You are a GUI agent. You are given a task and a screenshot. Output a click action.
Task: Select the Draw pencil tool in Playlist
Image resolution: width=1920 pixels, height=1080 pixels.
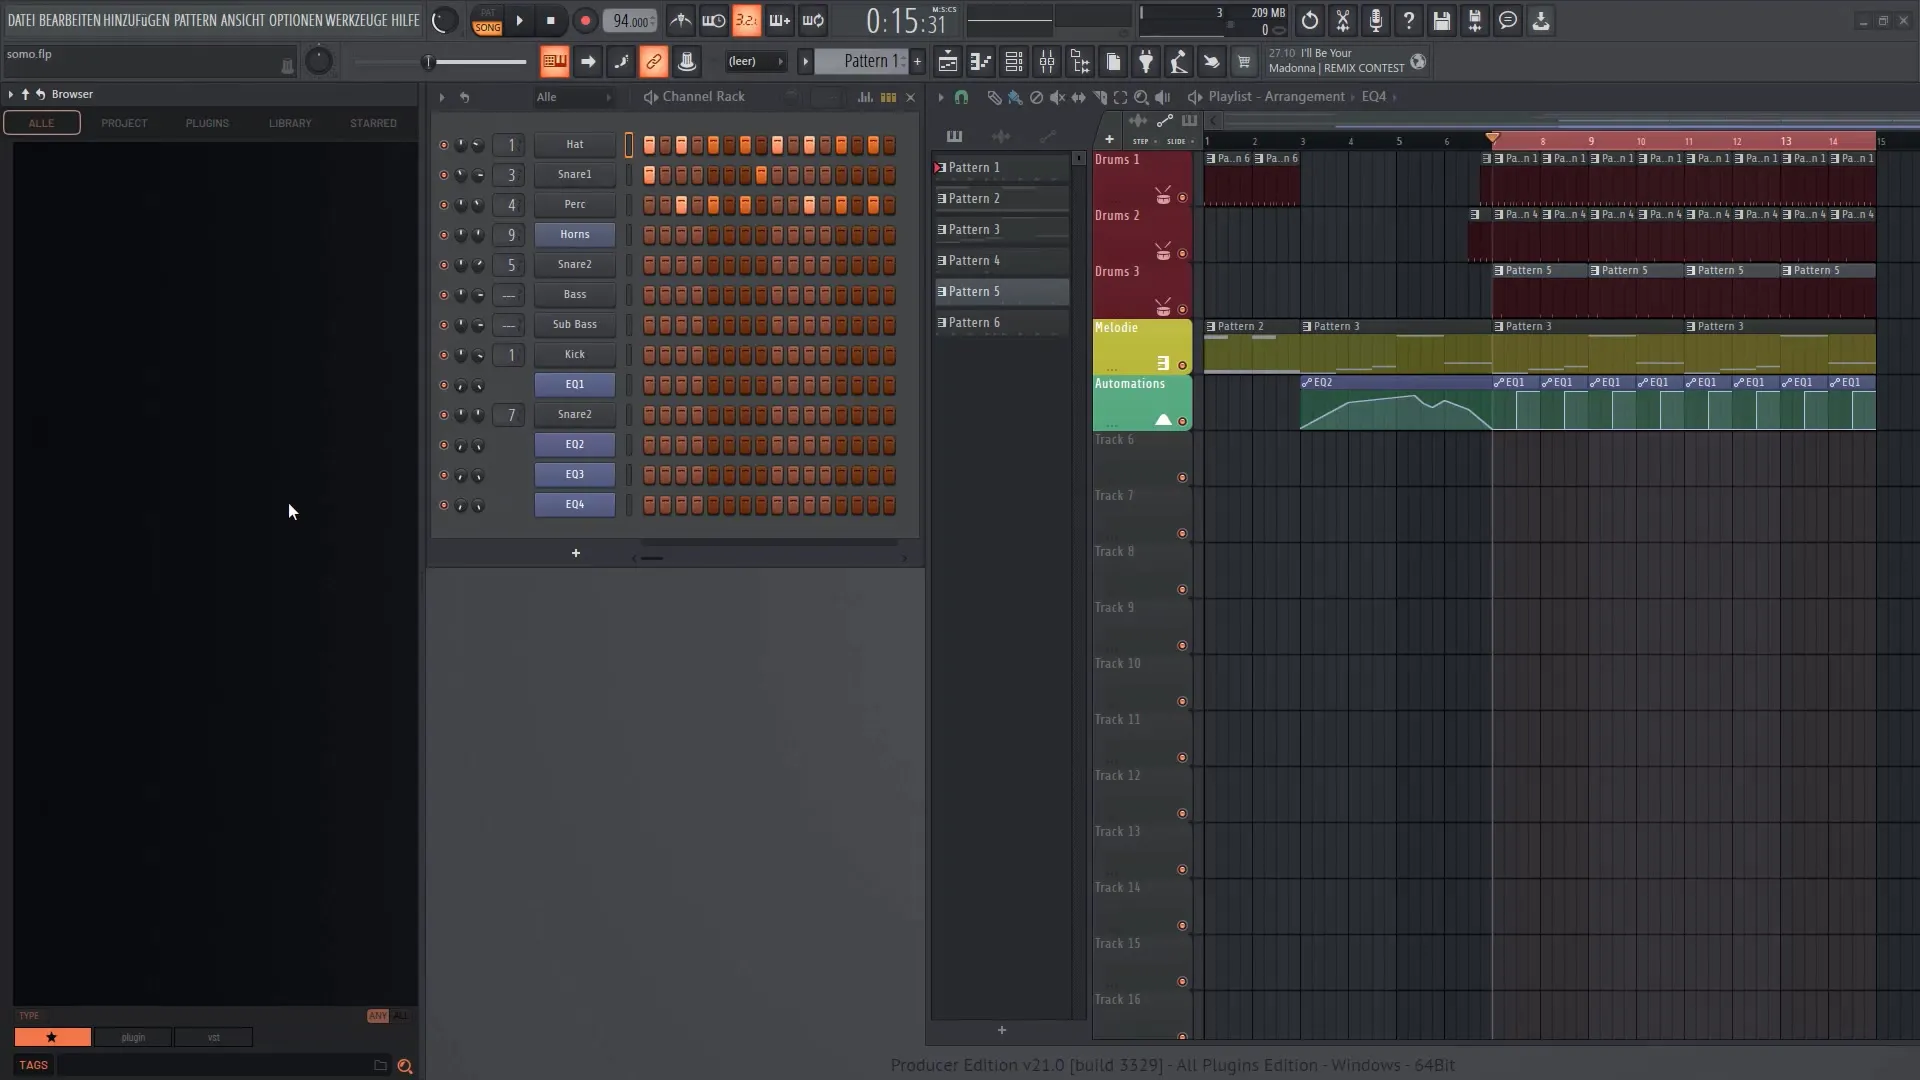point(993,97)
